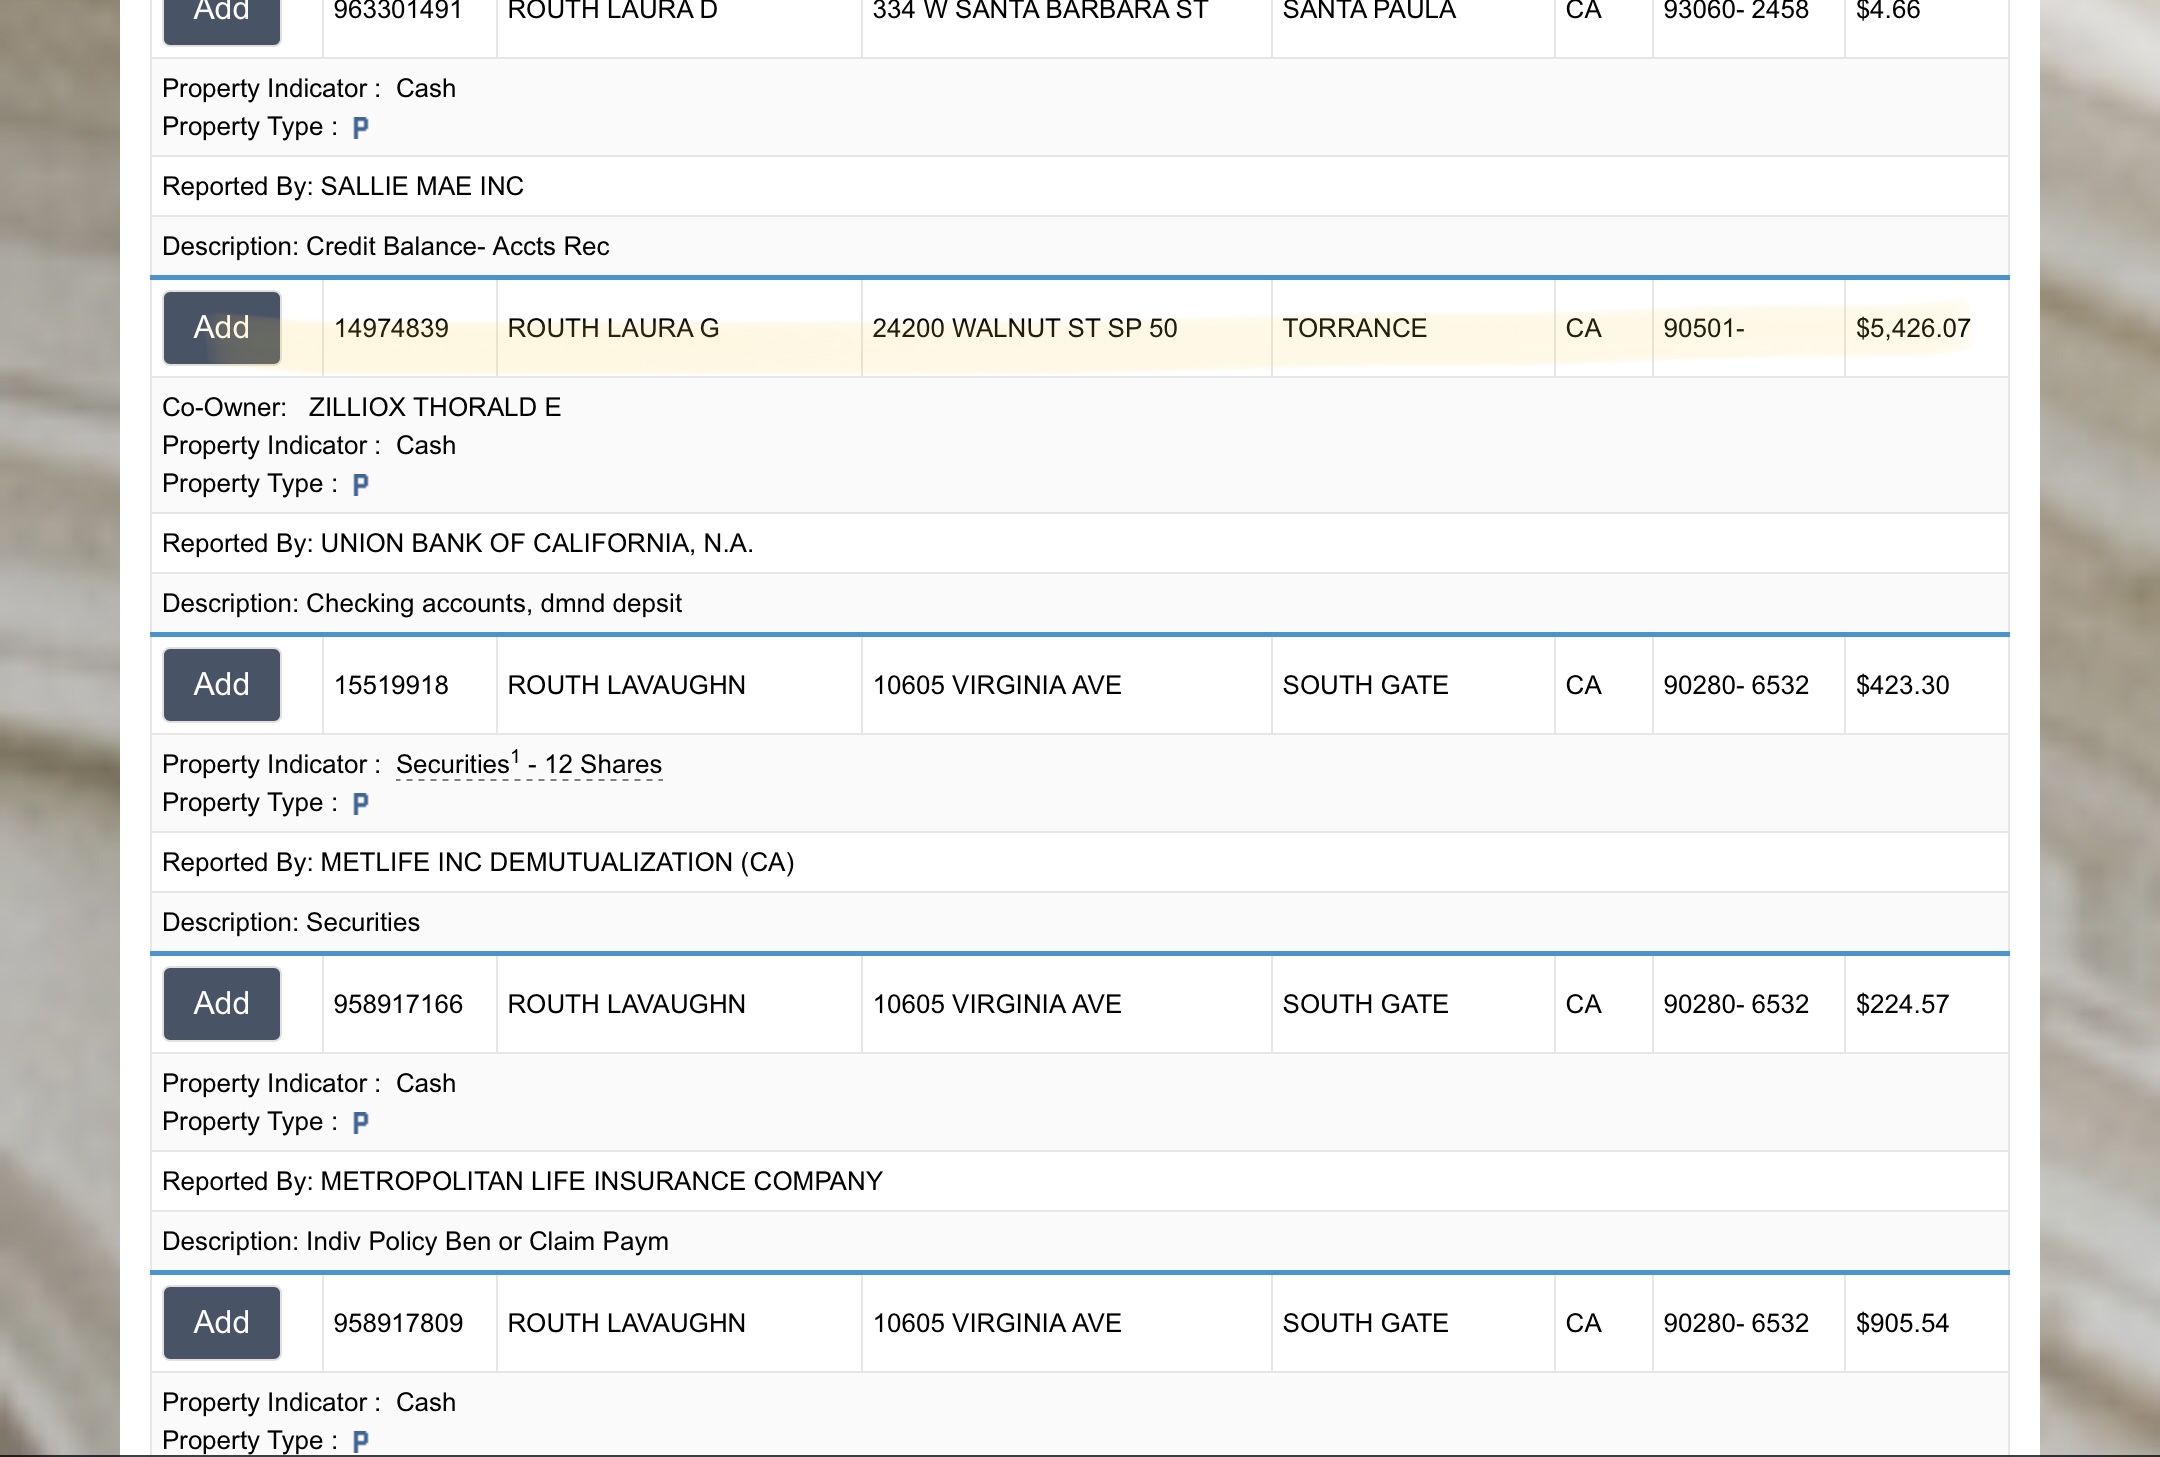
Task: Select Reported By SALLIE MAE INC
Action: coord(422,186)
